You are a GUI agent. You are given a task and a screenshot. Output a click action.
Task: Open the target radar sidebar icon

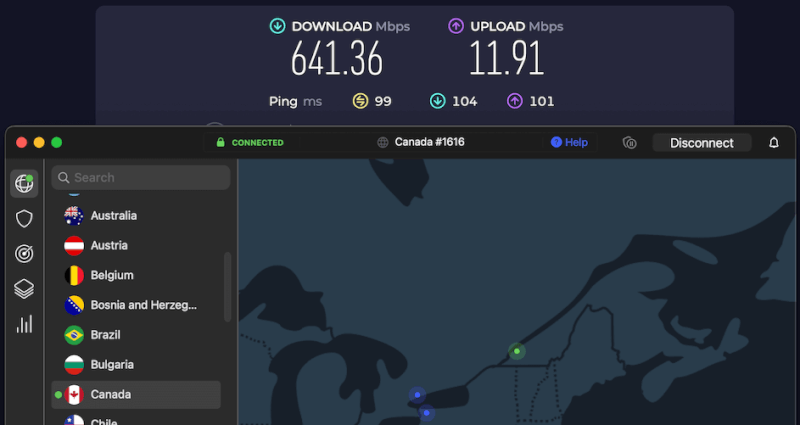coord(24,254)
